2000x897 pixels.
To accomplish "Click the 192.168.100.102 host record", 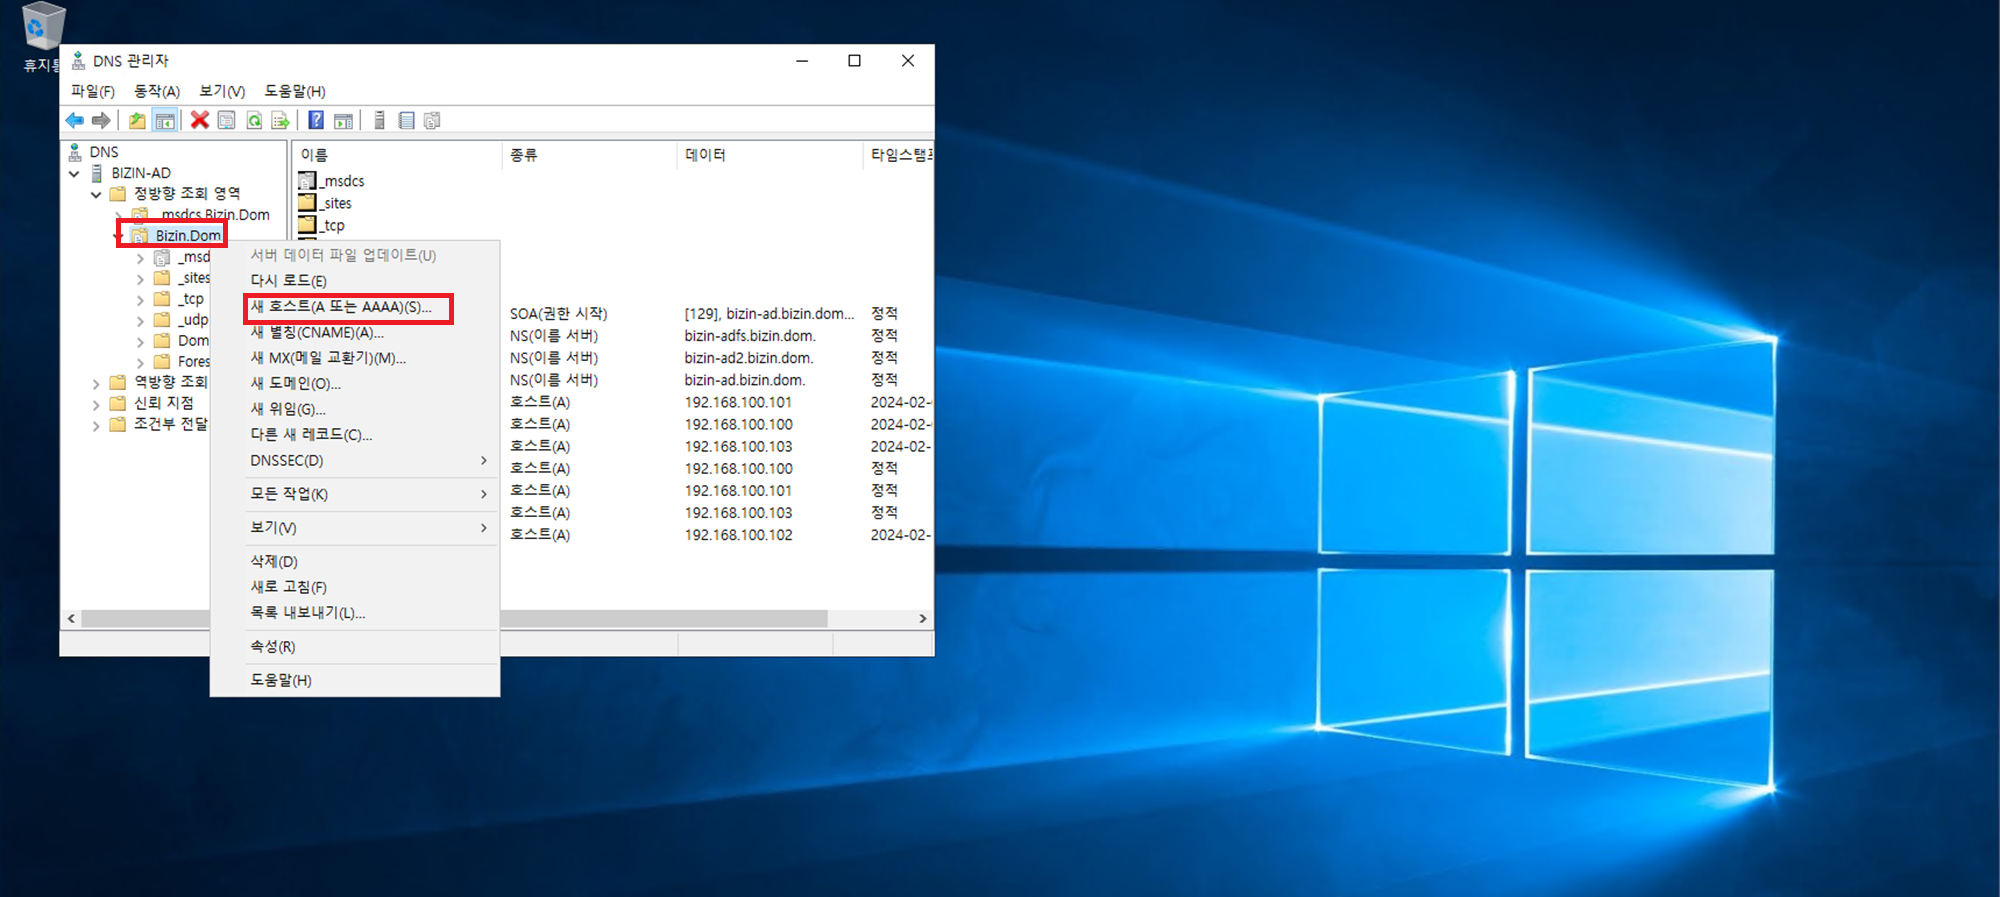I will (738, 535).
